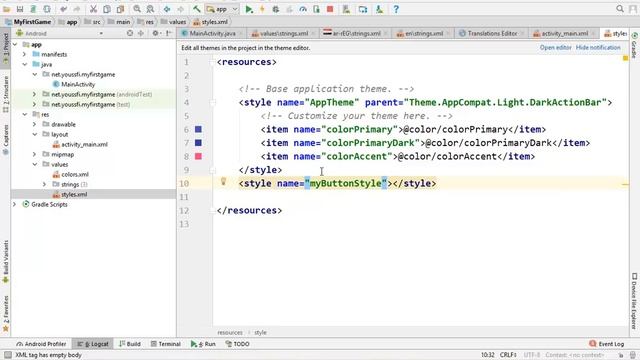Search everywhere magnifier at top right

(620, 9)
